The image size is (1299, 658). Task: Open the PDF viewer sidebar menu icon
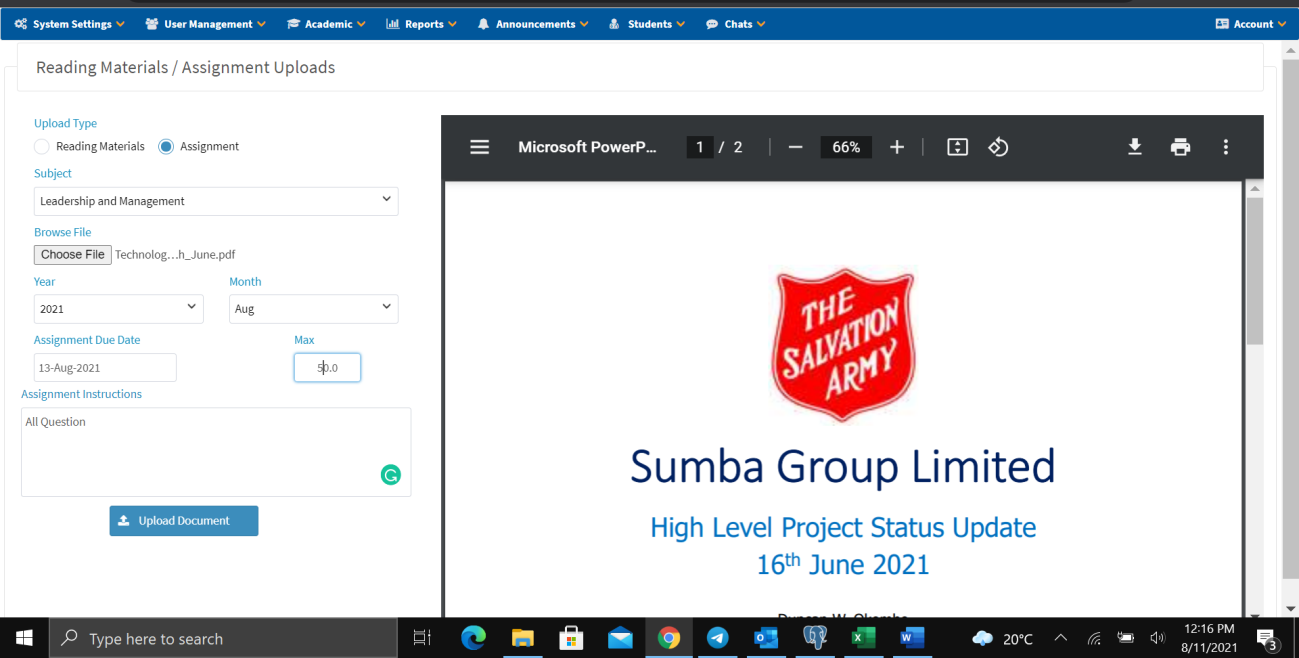[x=480, y=147]
